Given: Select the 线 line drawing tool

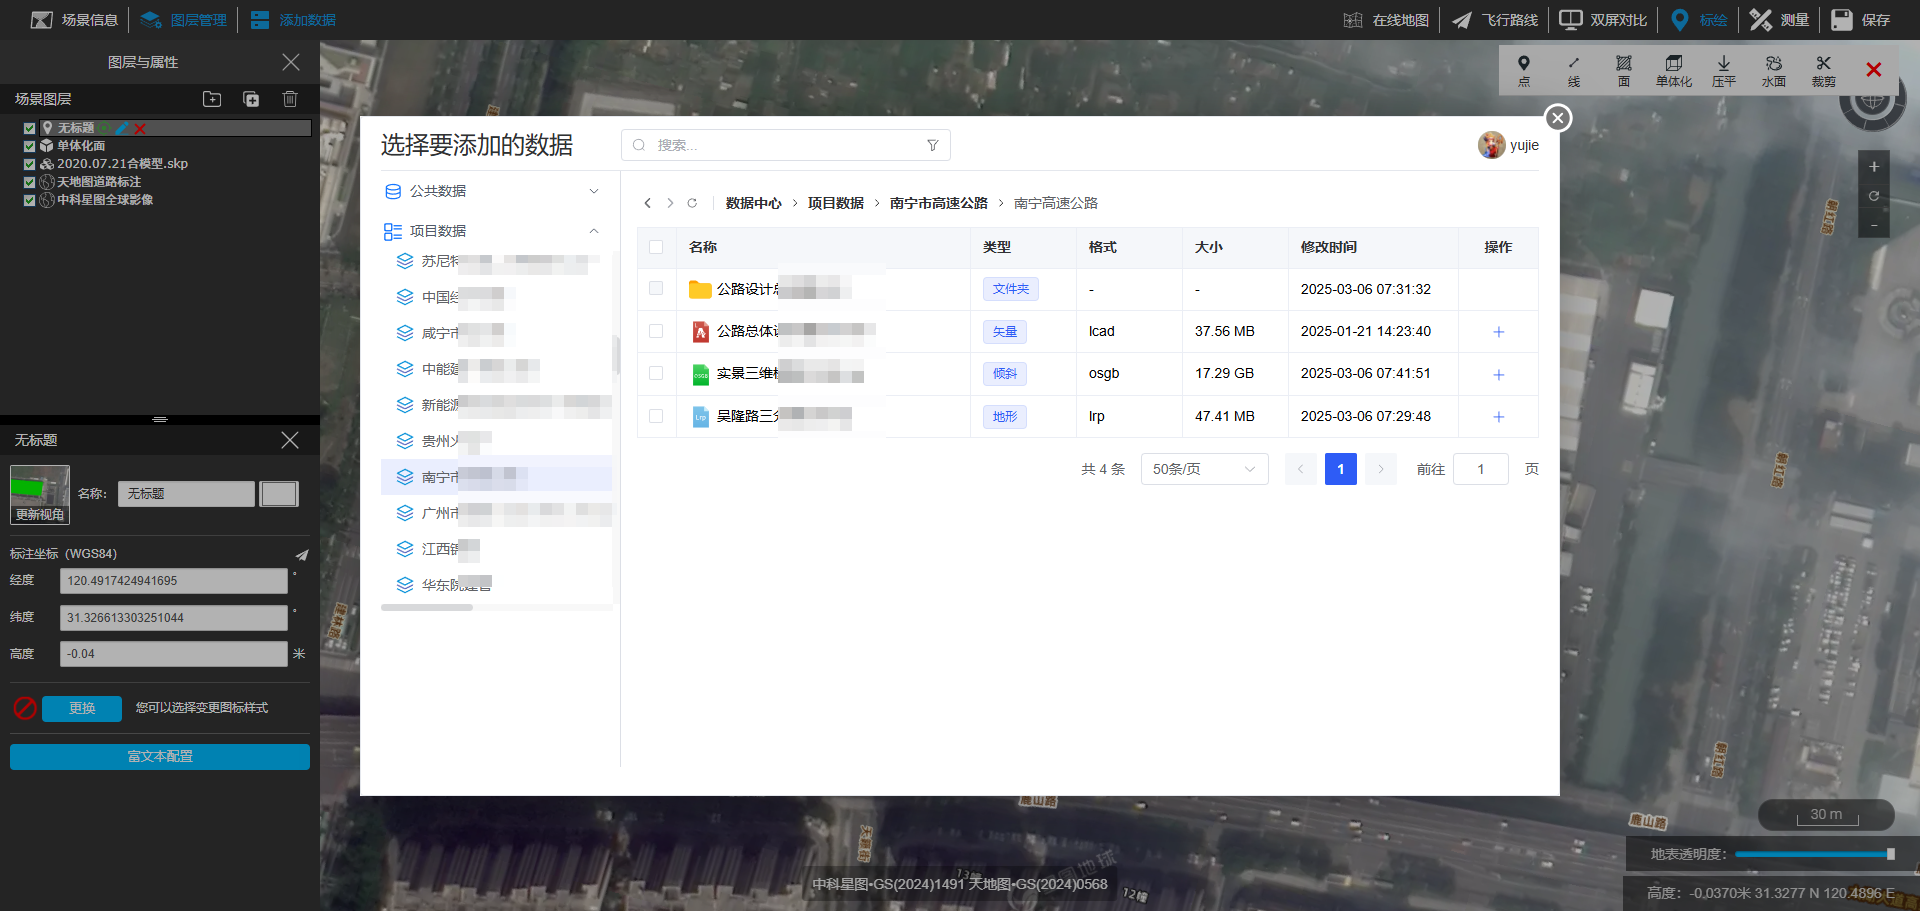Looking at the screenshot, I should tap(1574, 71).
